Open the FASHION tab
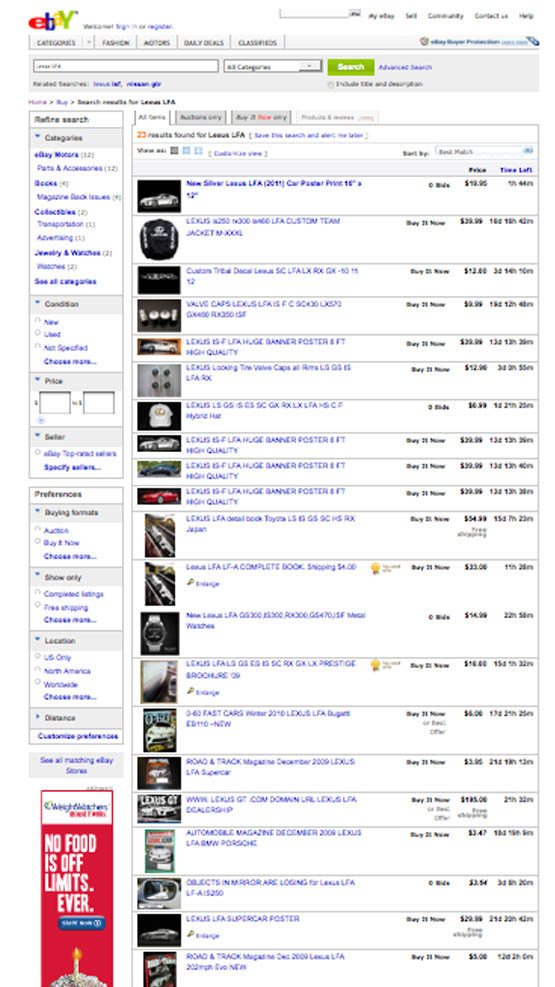Screen dimensions: 555x987 click(116, 43)
